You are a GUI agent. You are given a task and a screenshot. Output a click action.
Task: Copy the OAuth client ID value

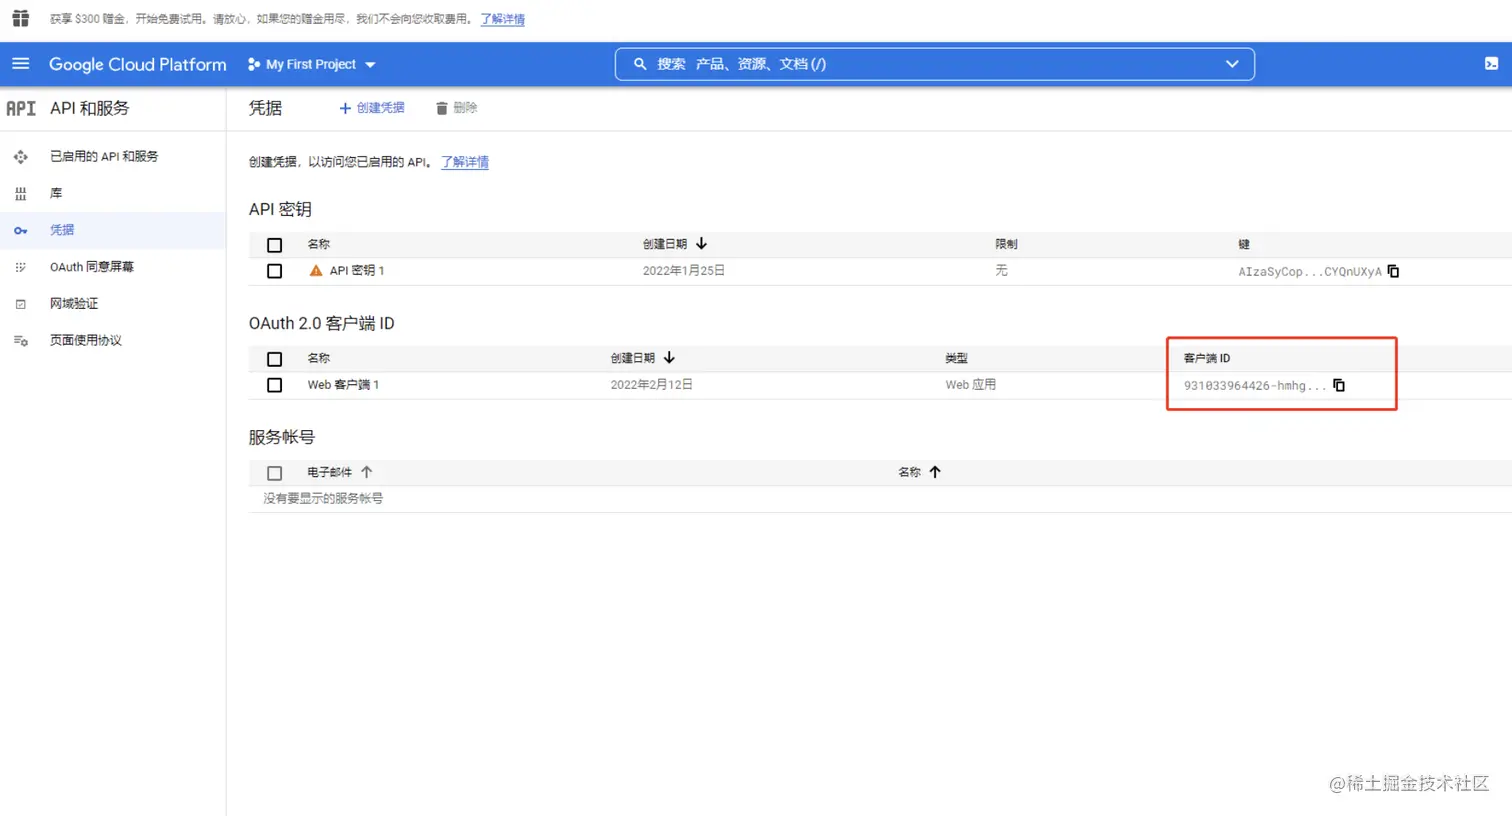click(1339, 385)
